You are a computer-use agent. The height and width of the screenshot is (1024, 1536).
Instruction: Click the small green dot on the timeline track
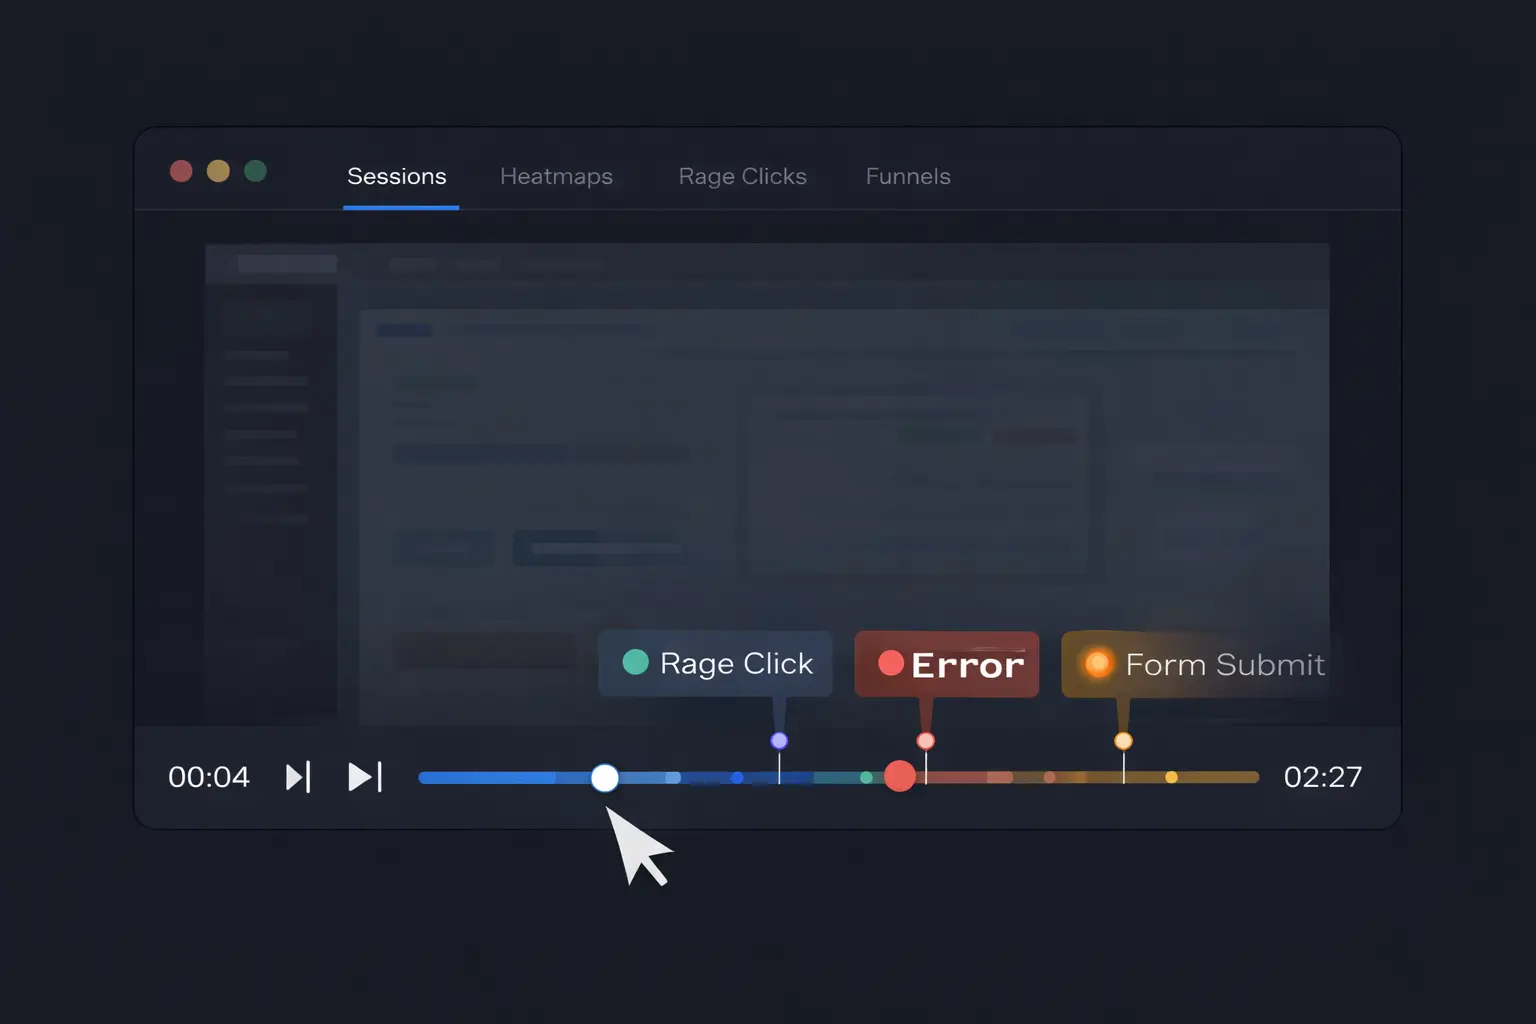tap(866, 776)
